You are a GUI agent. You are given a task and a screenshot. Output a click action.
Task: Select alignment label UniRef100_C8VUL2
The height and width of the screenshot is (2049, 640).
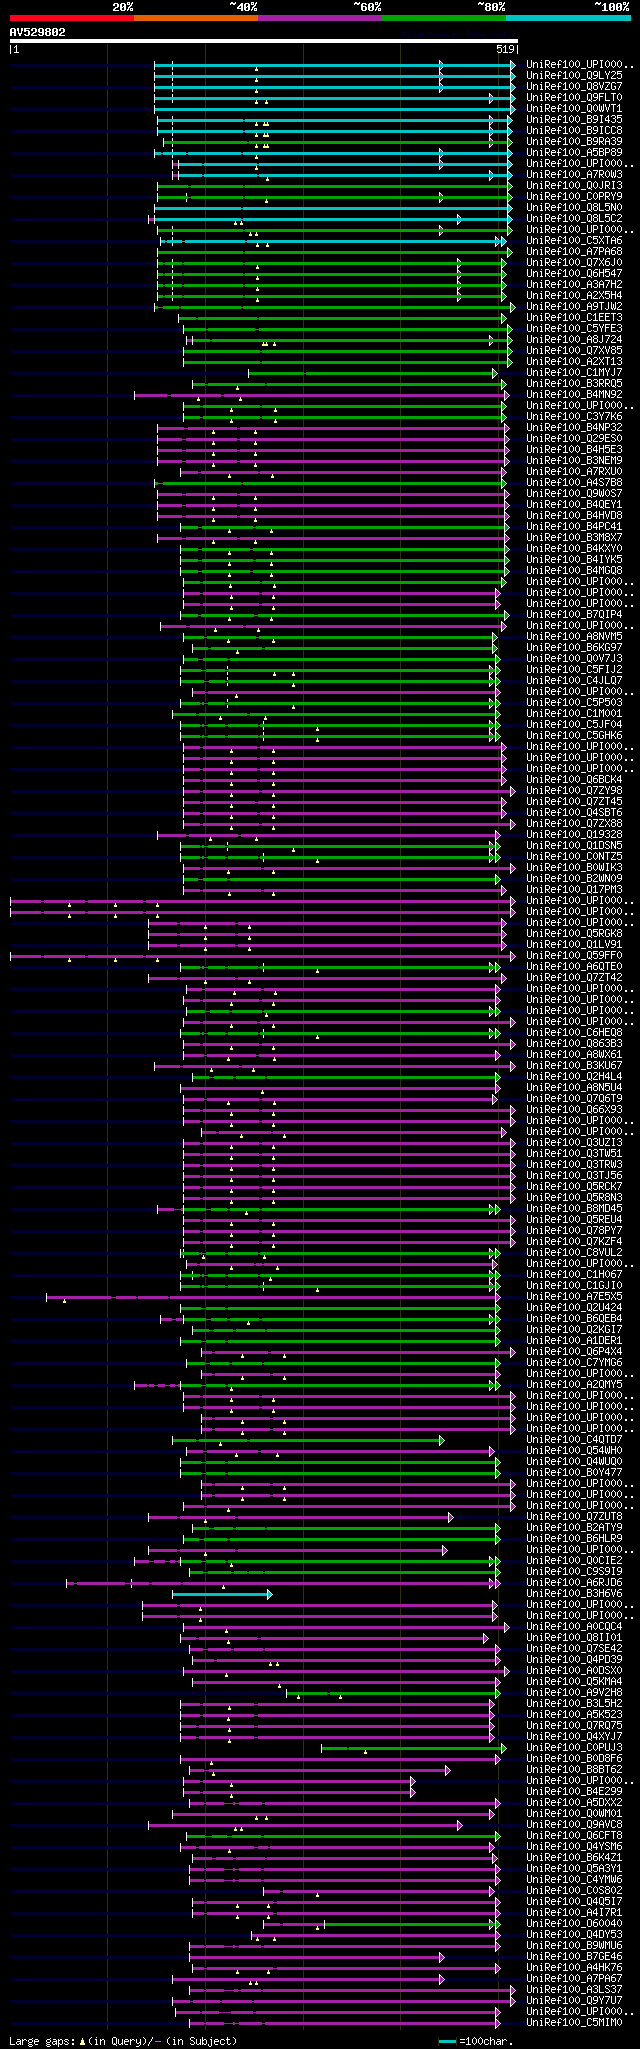(x=574, y=1252)
